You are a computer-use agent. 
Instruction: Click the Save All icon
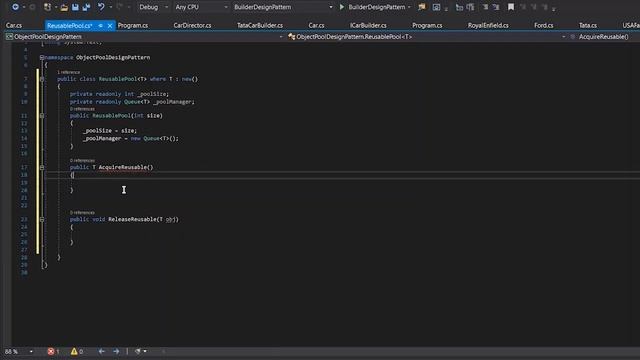pos(86,7)
